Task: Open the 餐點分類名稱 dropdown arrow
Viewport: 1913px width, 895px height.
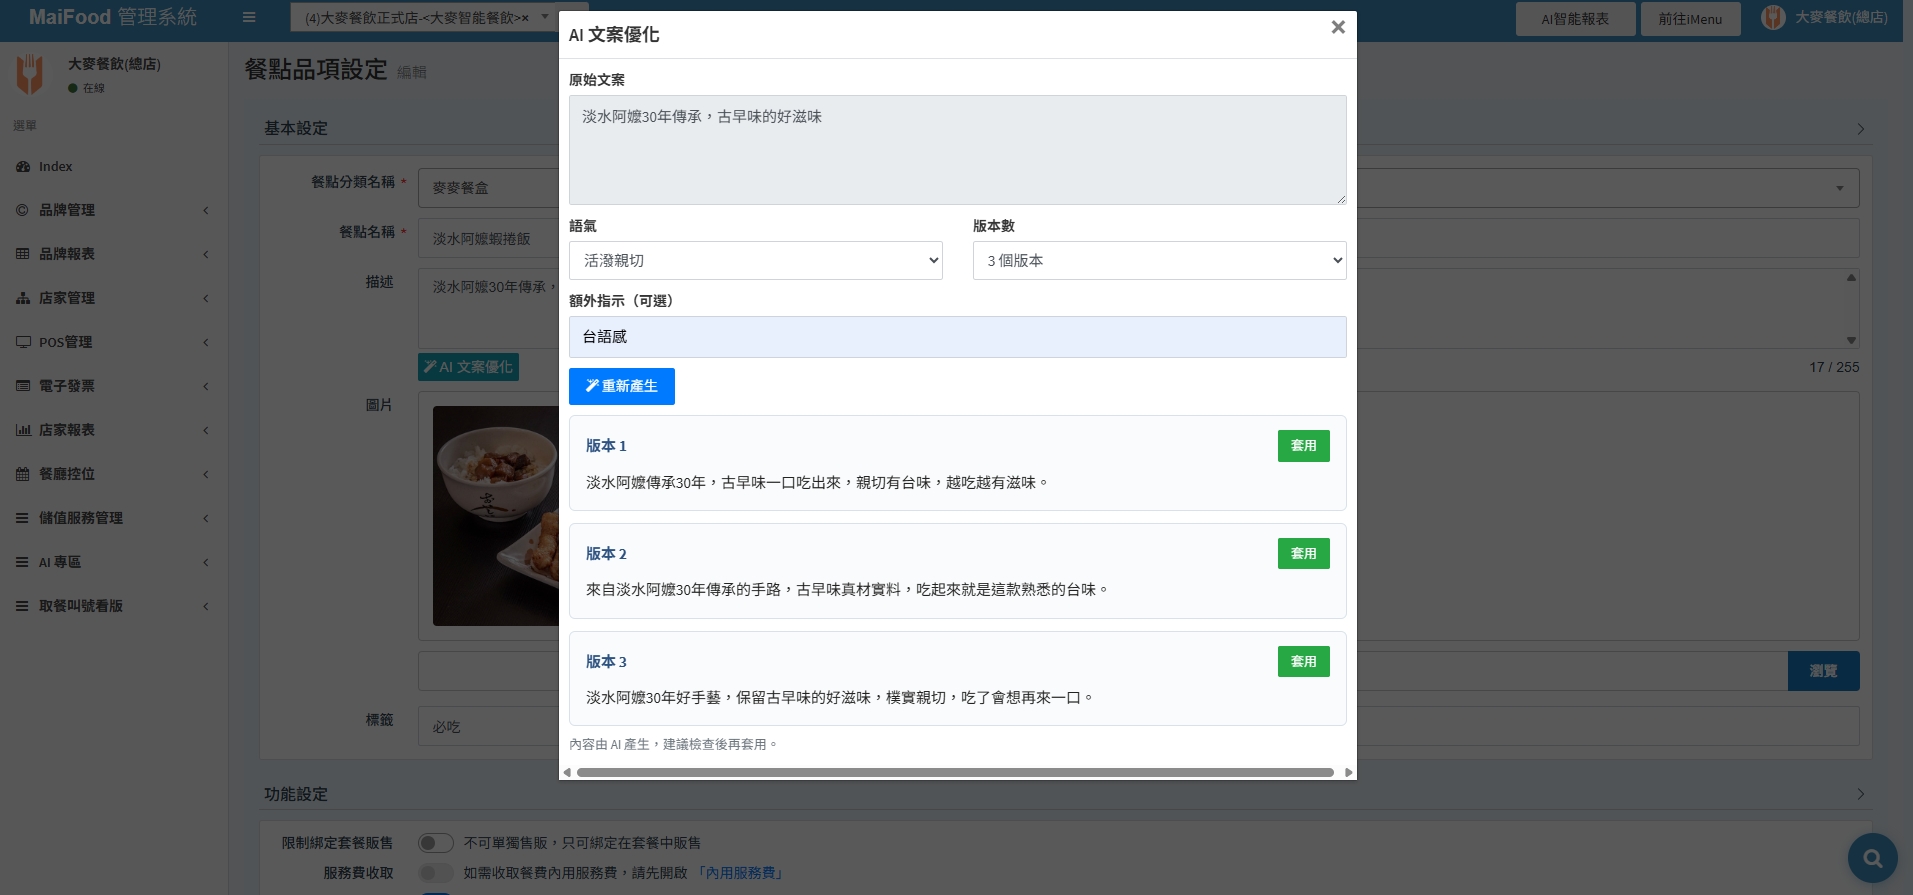Action: click(1839, 188)
